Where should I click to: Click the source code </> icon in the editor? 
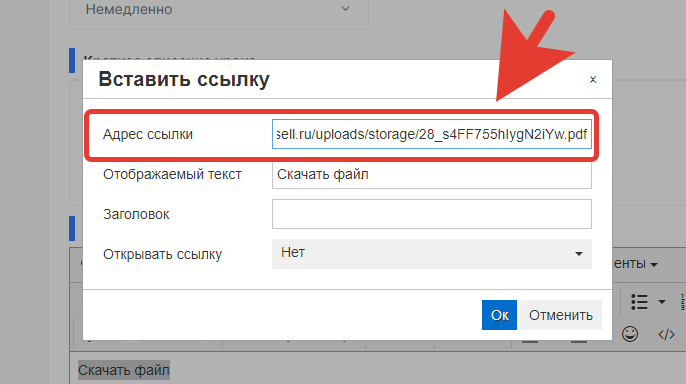(666, 335)
